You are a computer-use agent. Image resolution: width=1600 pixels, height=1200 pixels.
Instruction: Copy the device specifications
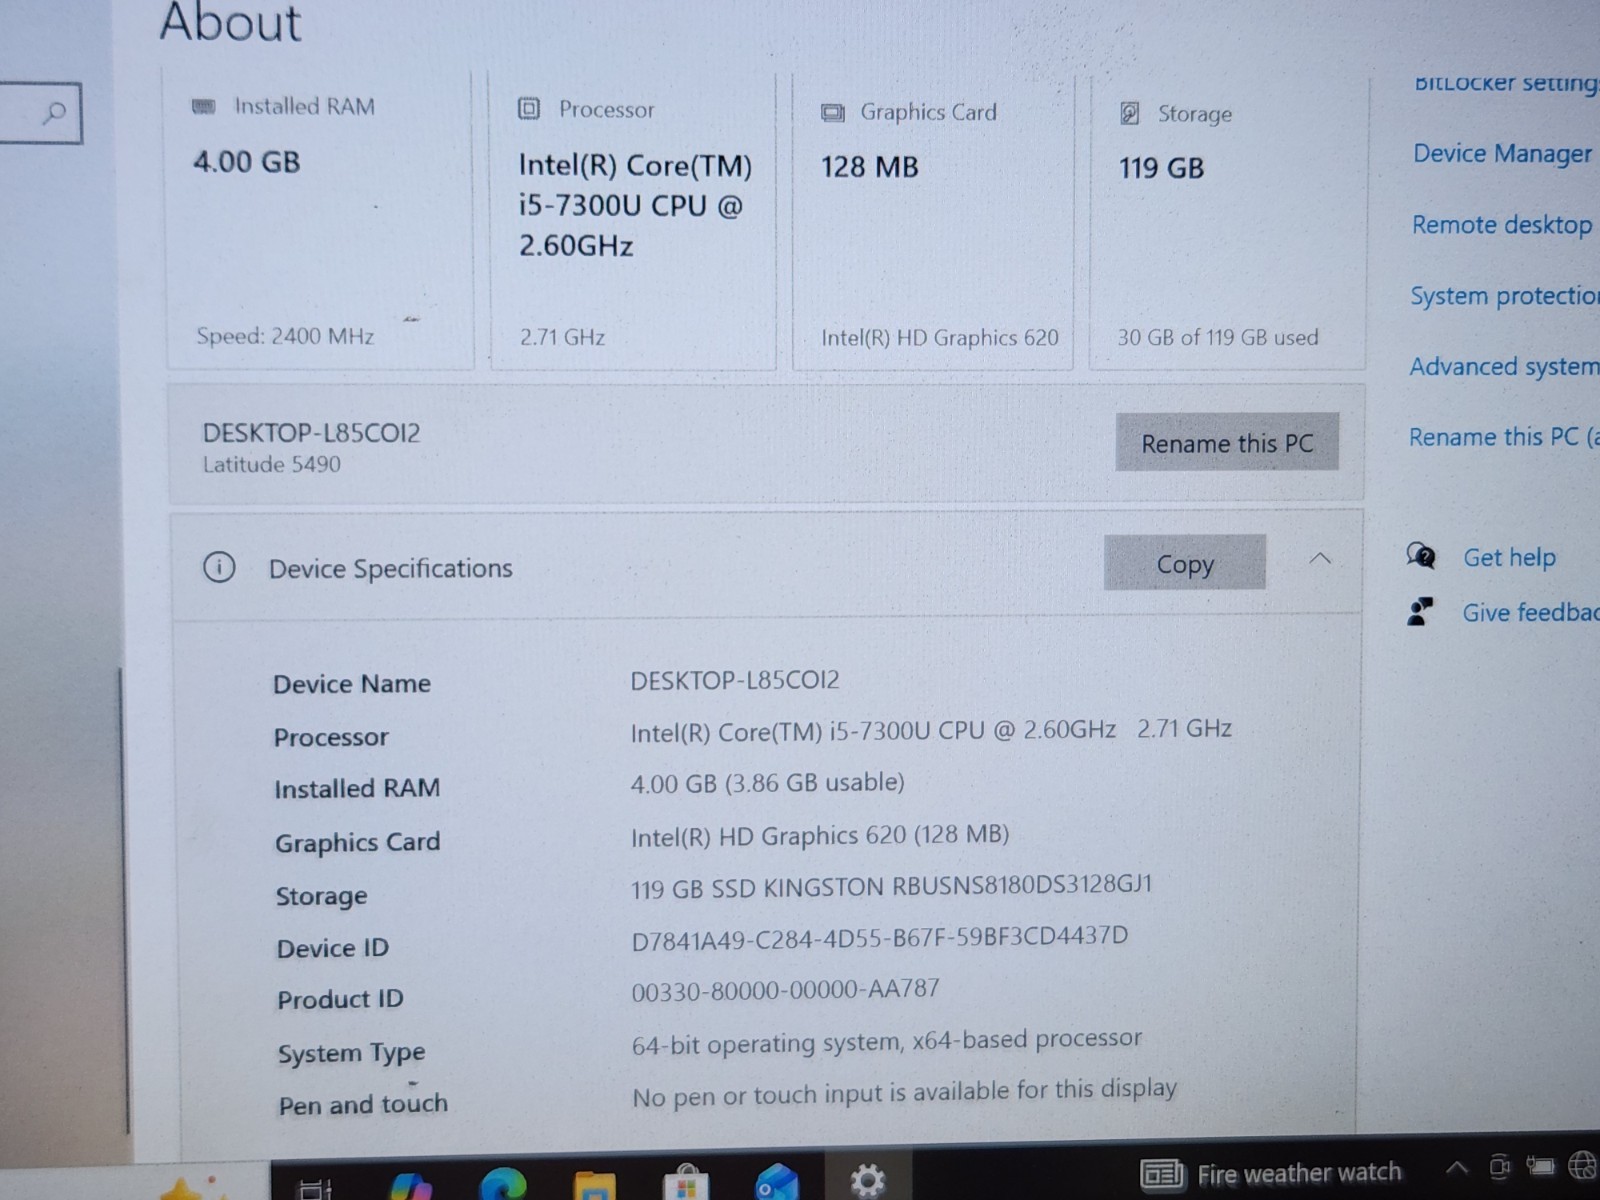pos(1185,563)
